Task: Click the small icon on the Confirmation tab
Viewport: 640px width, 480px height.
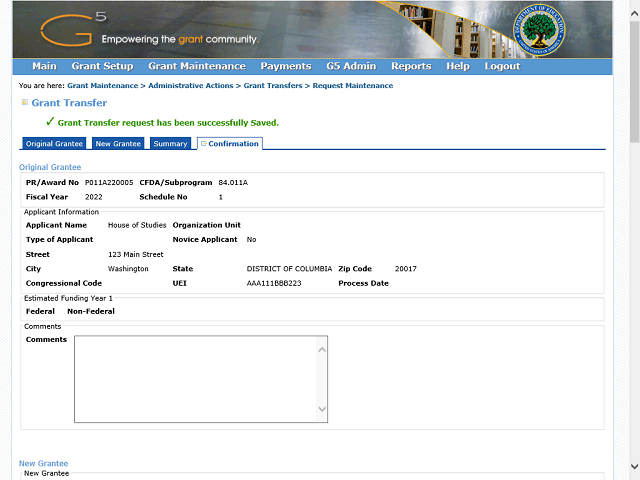Action: [x=203, y=144]
